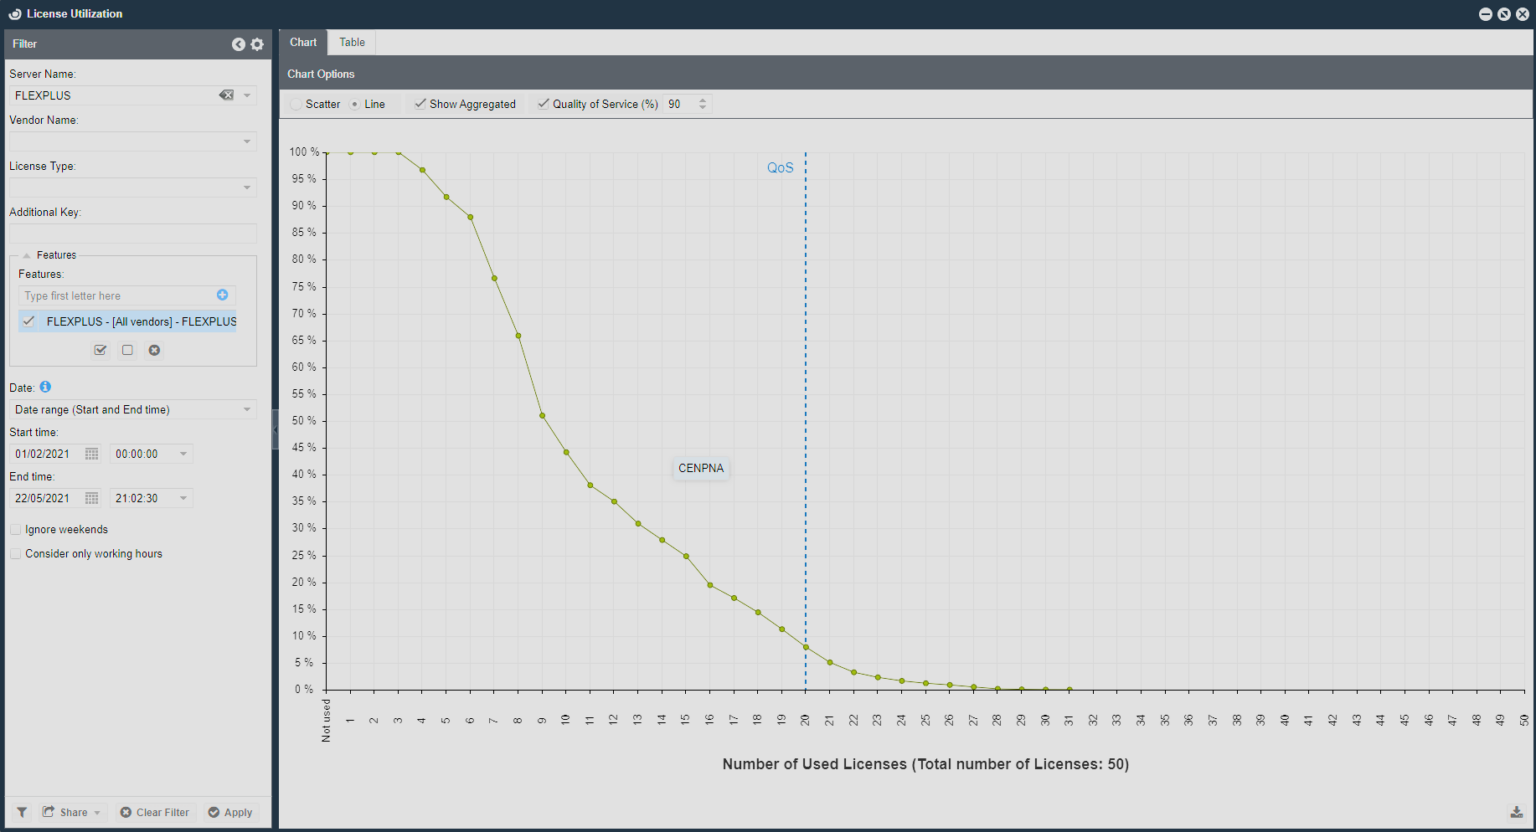Uncheck Show Aggregated
Viewport: 1536px width, 832px height.
(x=420, y=103)
